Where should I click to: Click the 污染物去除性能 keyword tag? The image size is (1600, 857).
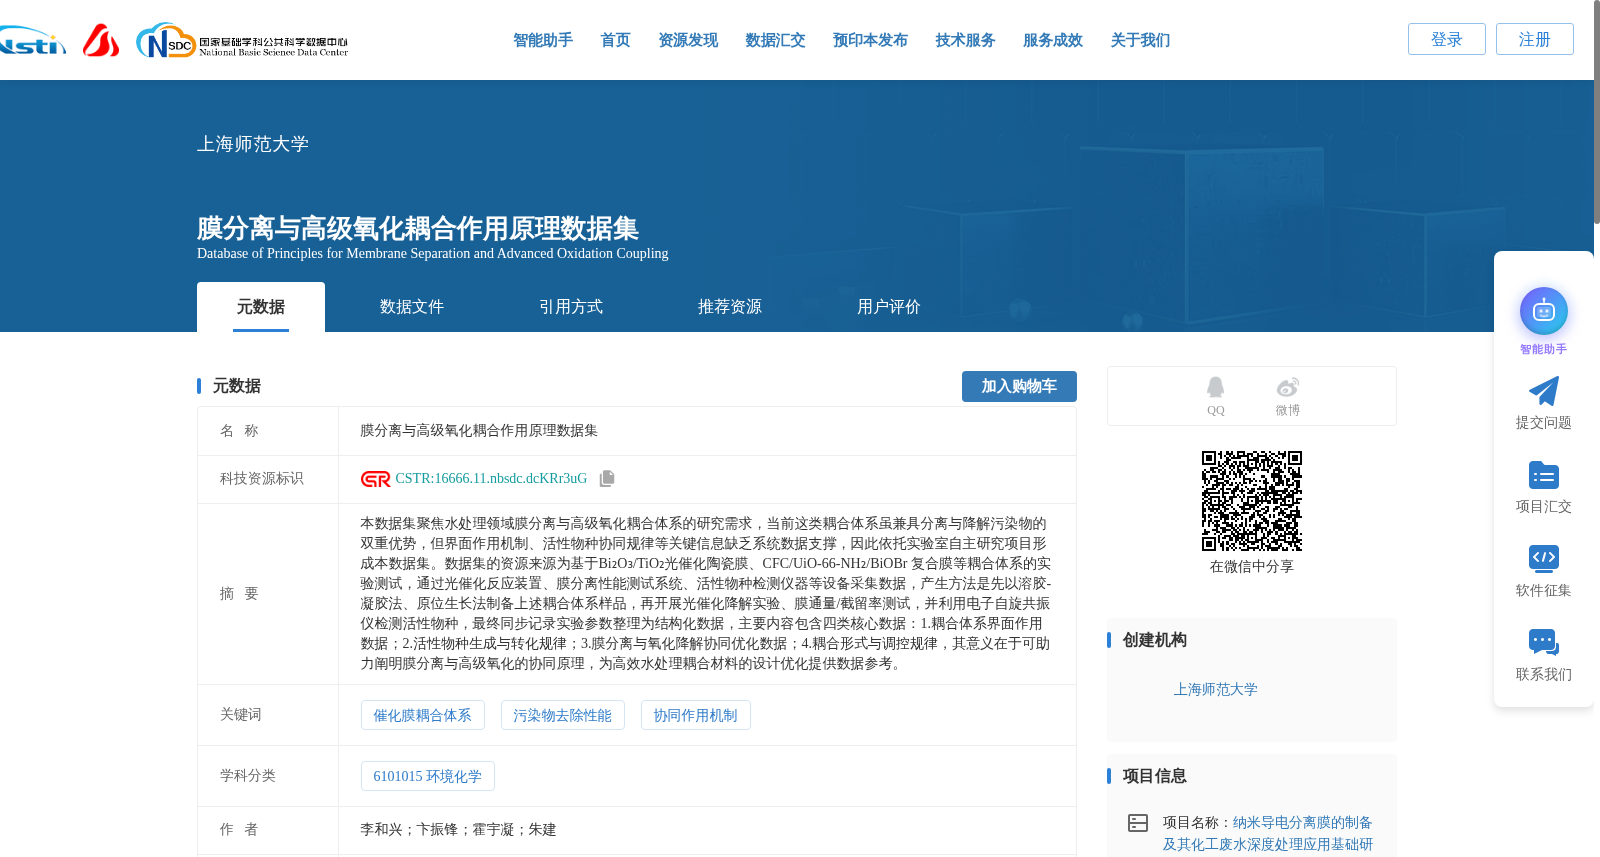pos(562,715)
